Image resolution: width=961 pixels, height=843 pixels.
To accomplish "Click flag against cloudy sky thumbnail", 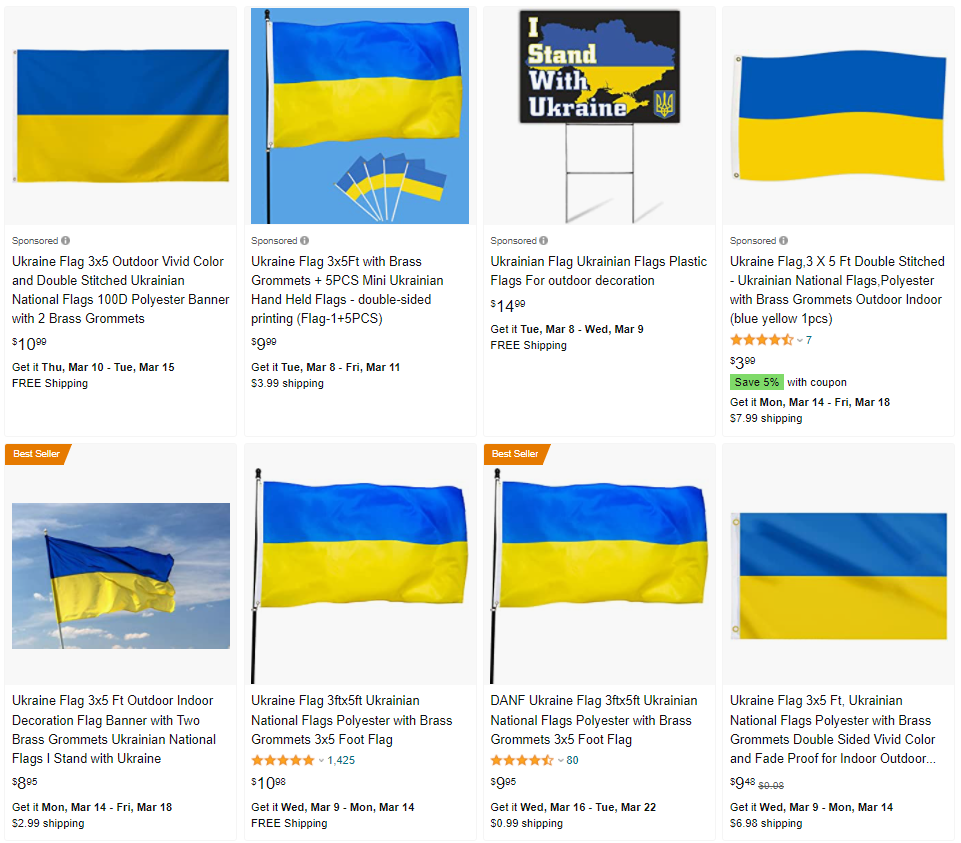I will 121,576.
